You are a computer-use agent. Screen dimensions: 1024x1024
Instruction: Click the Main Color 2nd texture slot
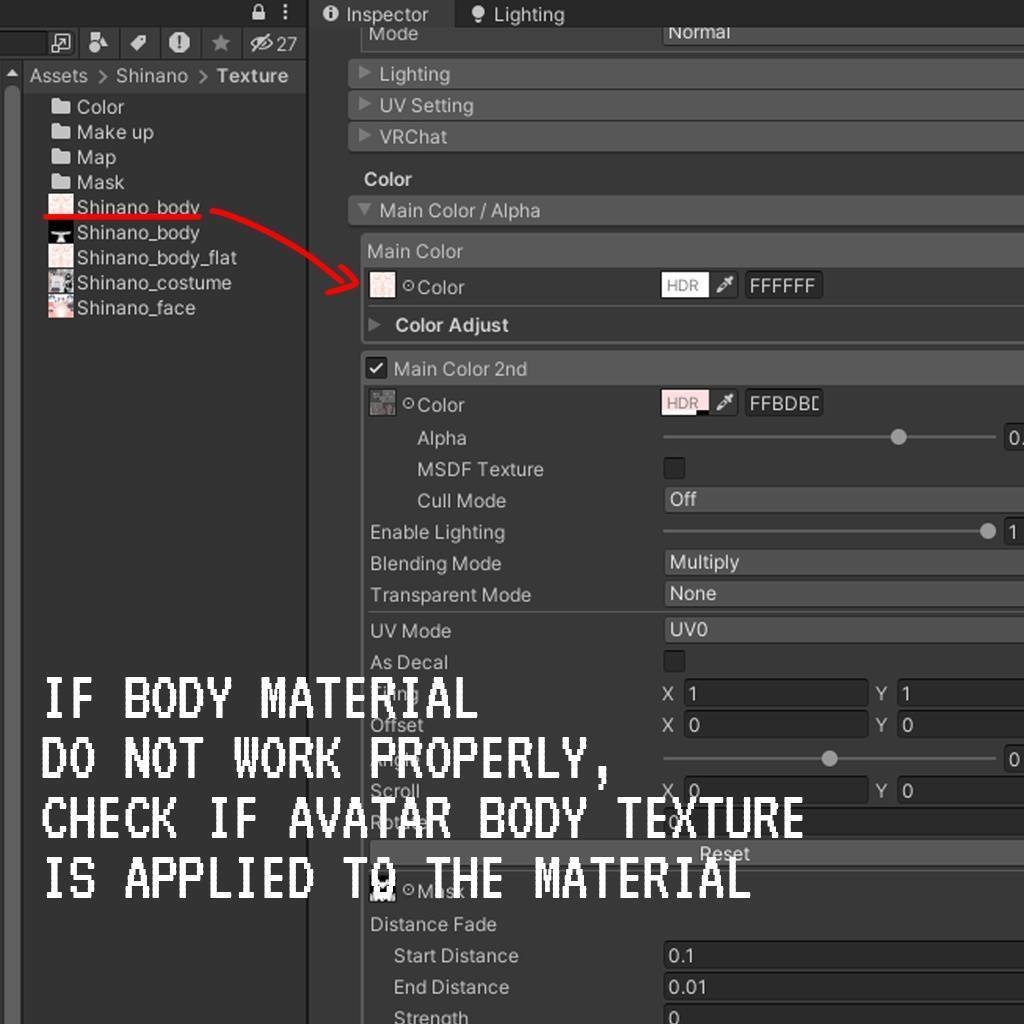pyautogui.click(x=383, y=403)
